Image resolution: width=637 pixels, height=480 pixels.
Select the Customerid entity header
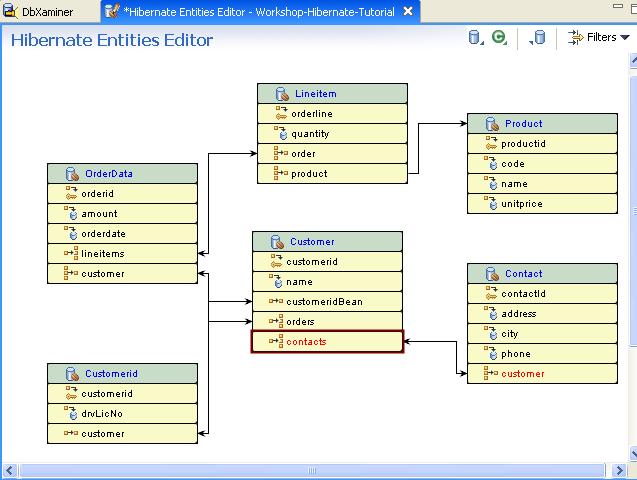122,374
